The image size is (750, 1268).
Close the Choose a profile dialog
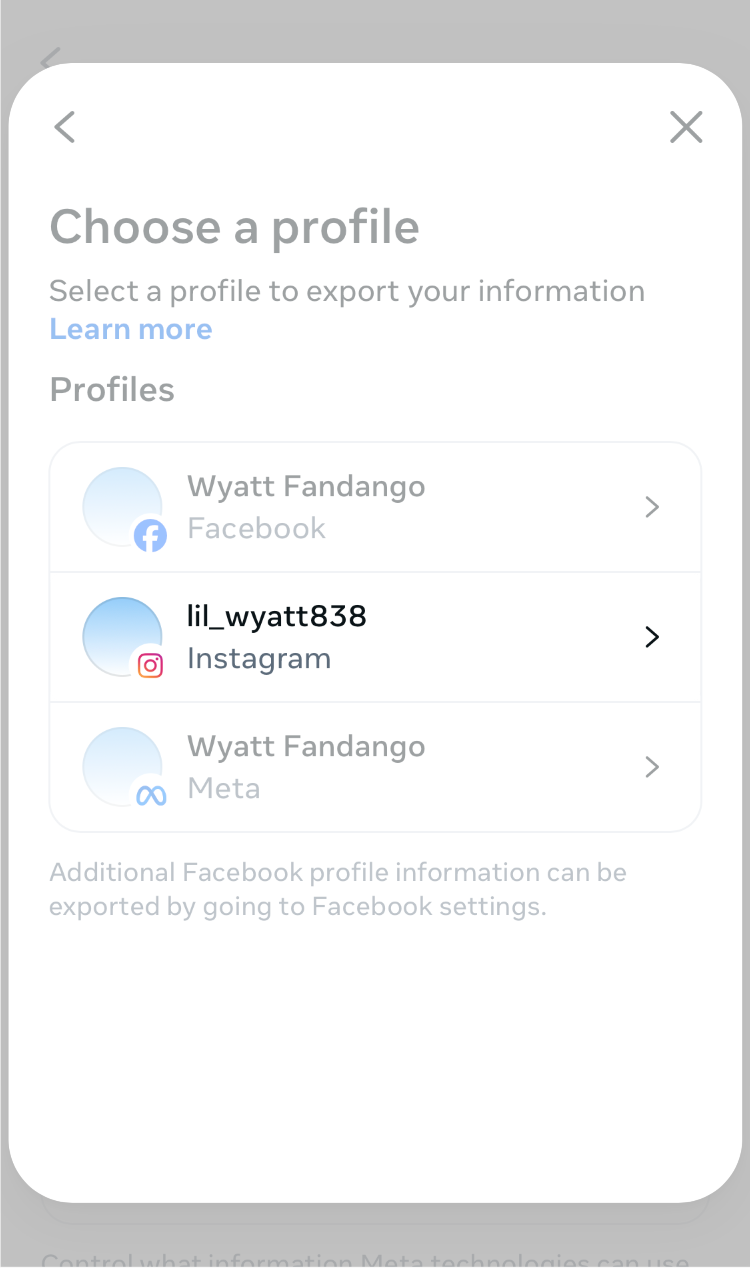[x=686, y=127]
